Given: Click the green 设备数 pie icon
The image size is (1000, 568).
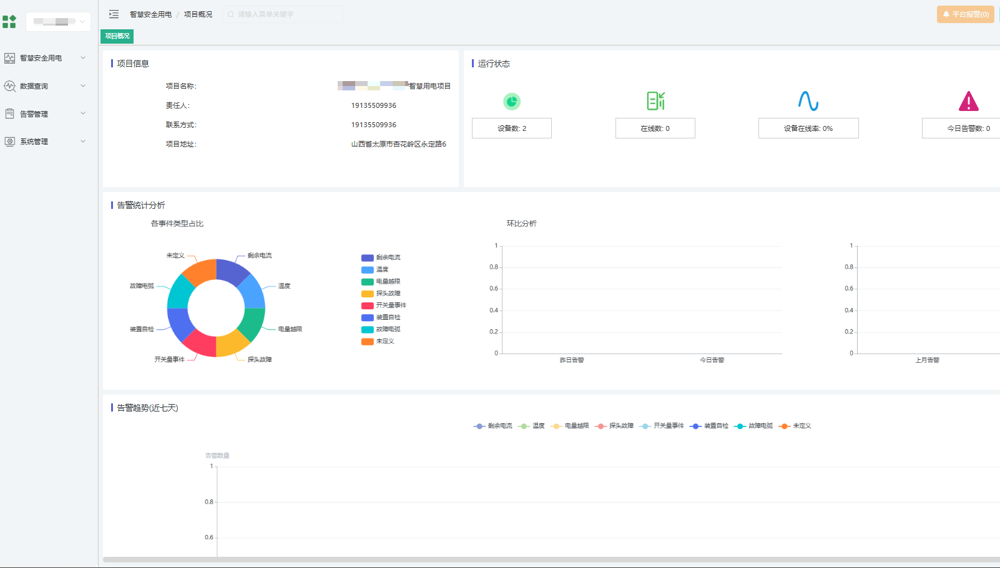Looking at the screenshot, I should tap(511, 101).
